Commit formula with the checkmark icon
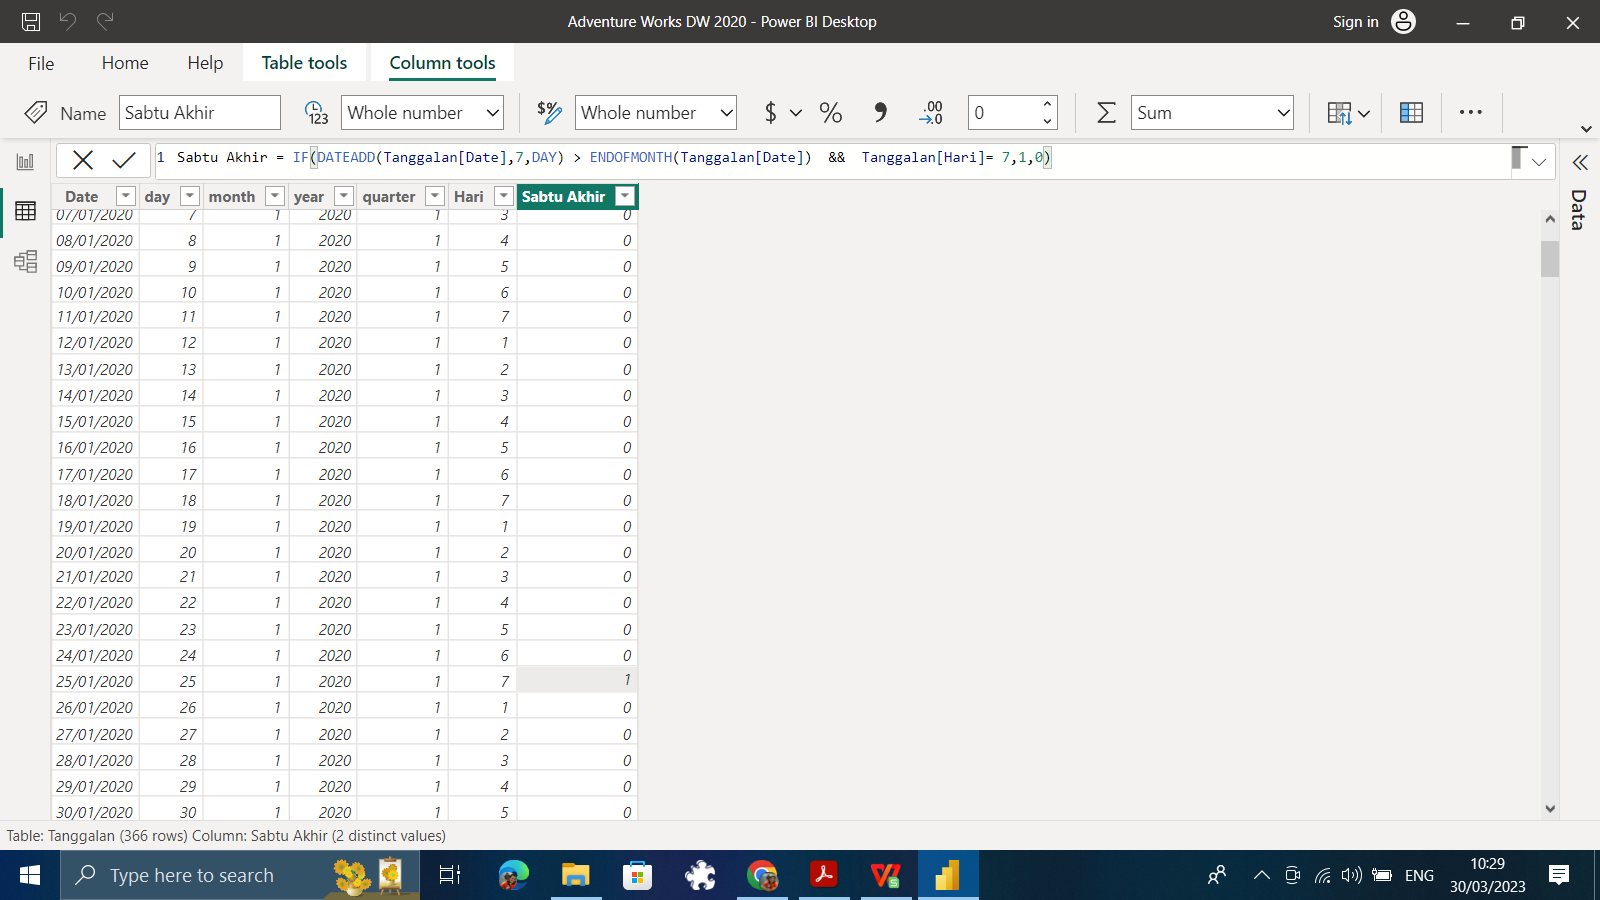The image size is (1600, 900). pyautogui.click(x=124, y=160)
